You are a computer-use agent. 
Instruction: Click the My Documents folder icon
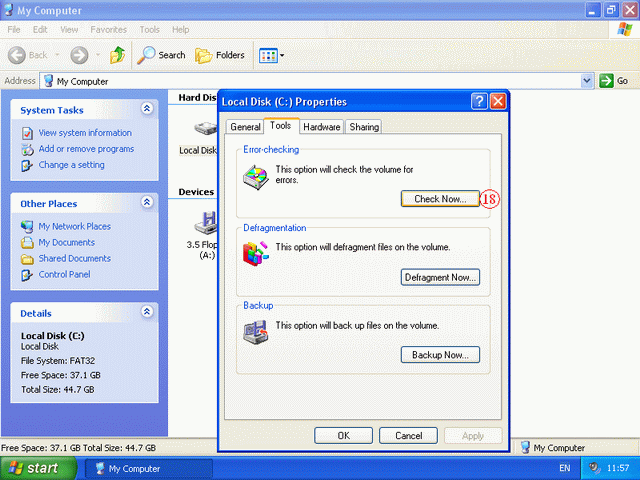coord(27,243)
